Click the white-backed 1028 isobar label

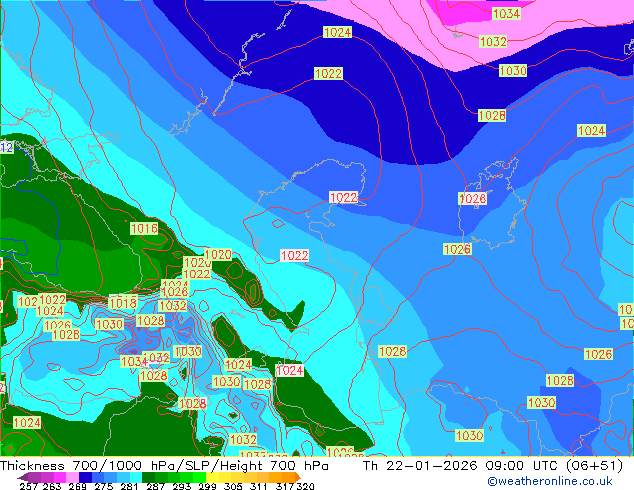[x=473, y=198]
